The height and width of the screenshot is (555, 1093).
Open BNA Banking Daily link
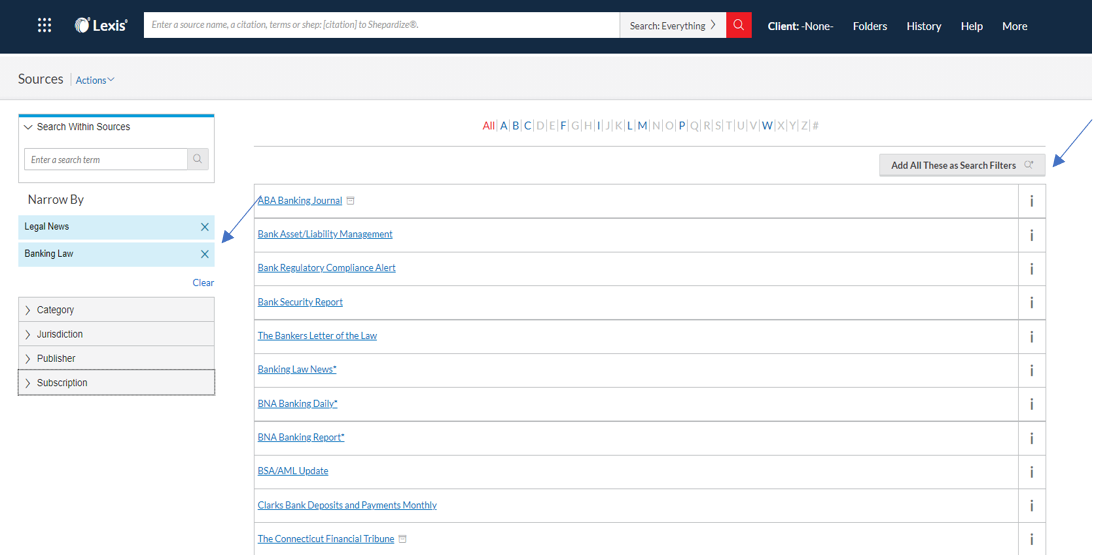click(x=298, y=404)
